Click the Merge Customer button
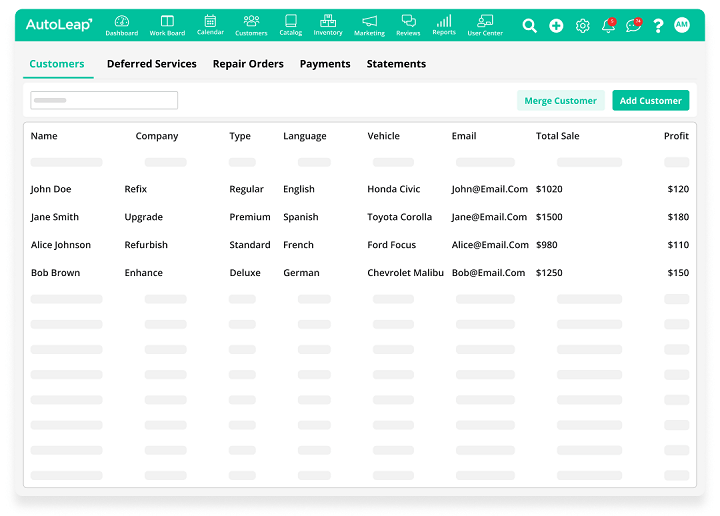 click(x=560, y=101)
